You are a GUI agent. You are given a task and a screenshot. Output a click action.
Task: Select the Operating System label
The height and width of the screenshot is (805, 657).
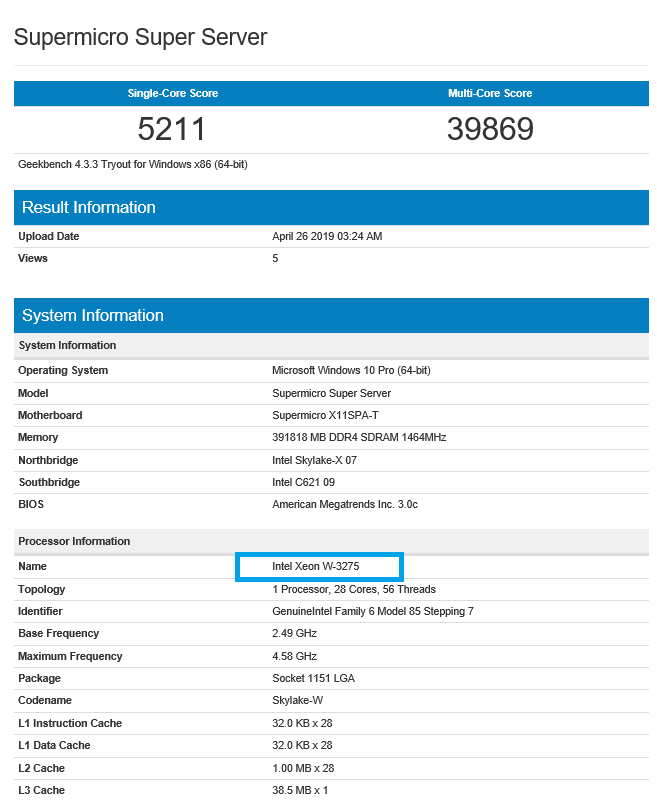coord(63,370)
